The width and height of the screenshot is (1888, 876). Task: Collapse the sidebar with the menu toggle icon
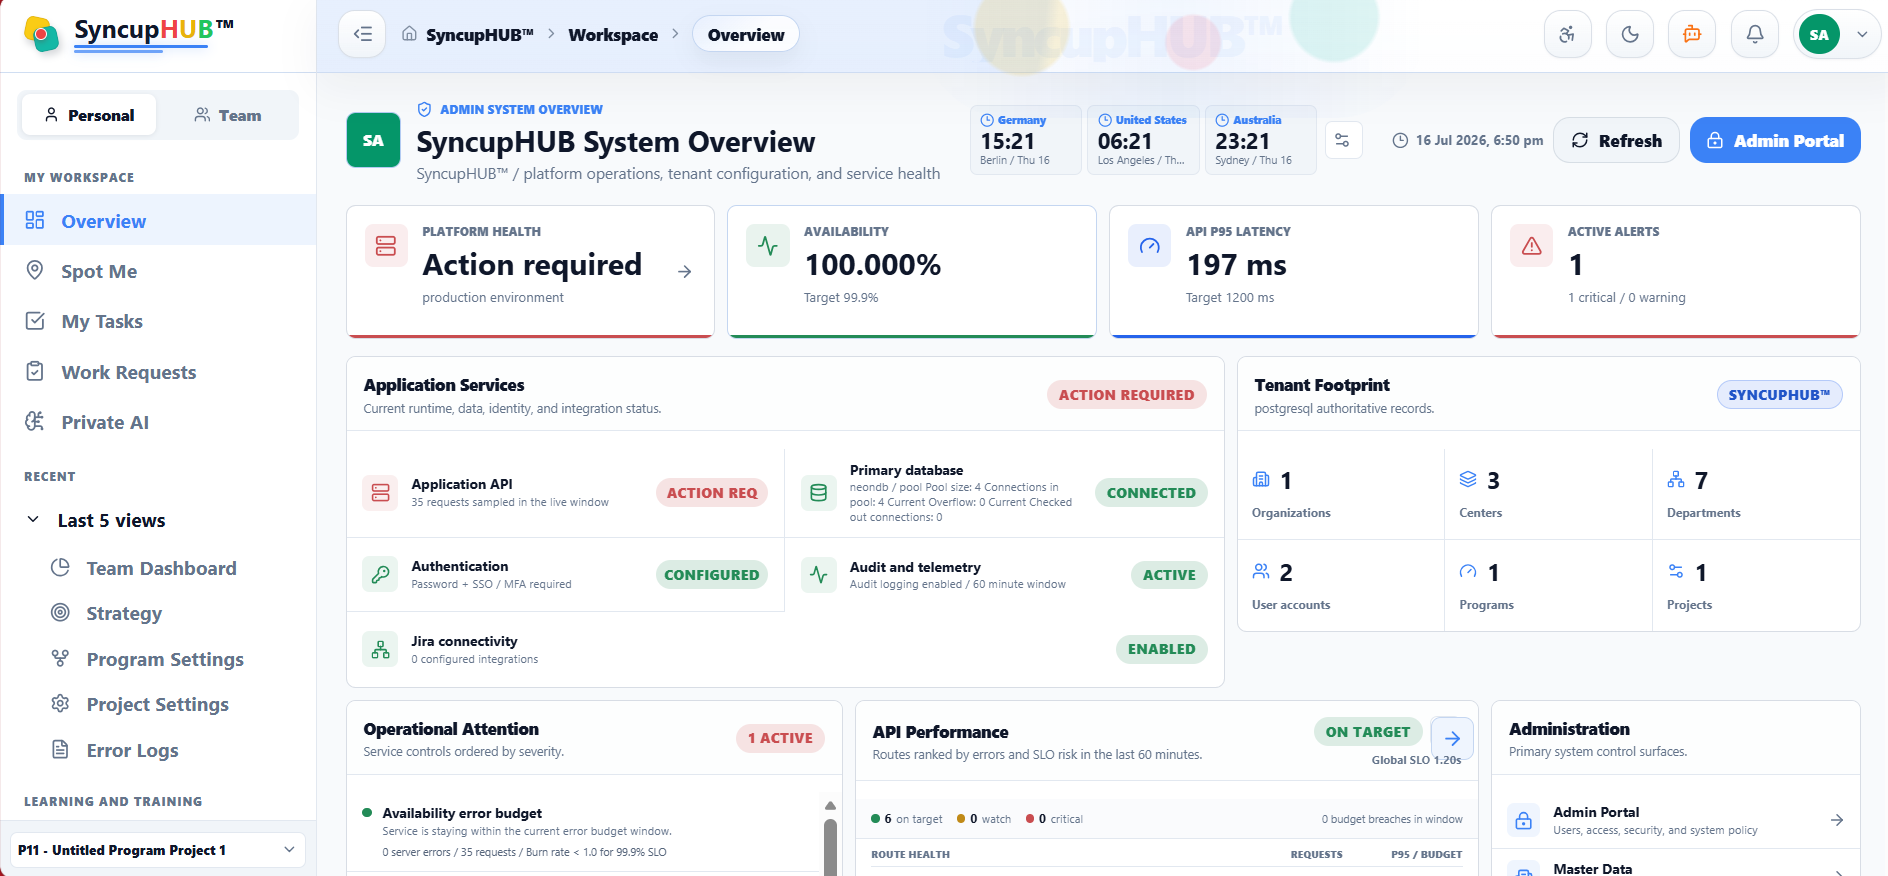coord(362,34)
